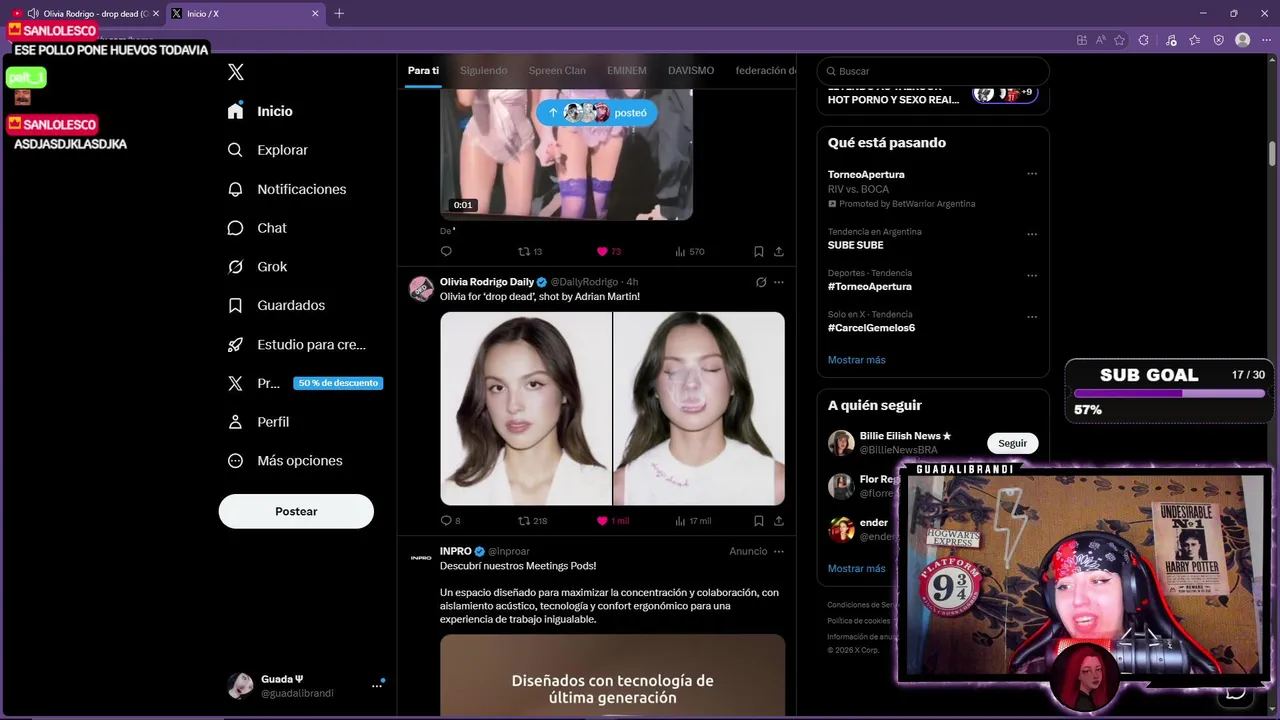Open Premium with 50% discount
This screenshot has height=720, width=1280.
click(x=305, y=383)
